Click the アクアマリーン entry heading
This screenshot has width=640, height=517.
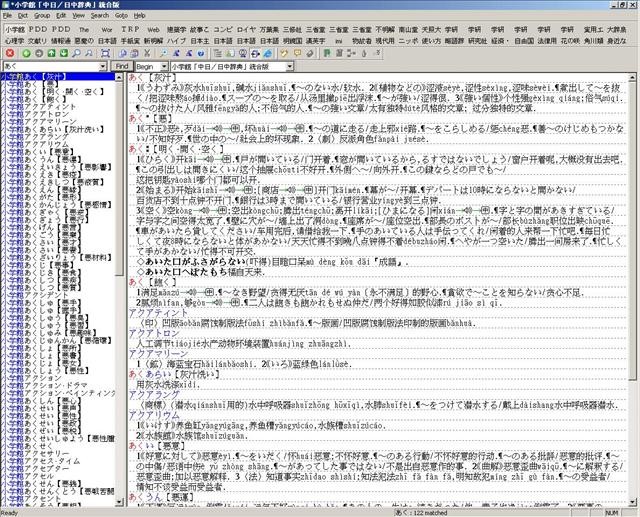158,354
